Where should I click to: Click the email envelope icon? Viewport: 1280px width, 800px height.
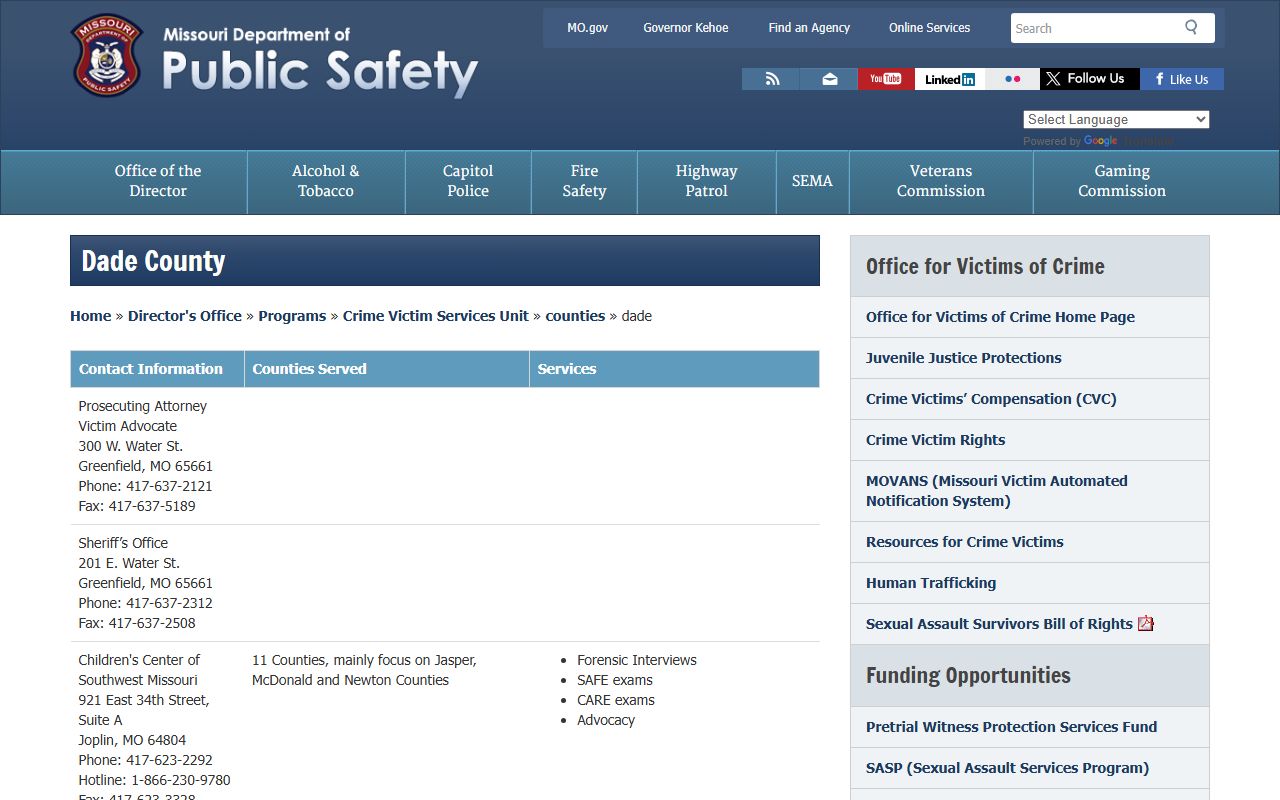[x=829, y=79]
